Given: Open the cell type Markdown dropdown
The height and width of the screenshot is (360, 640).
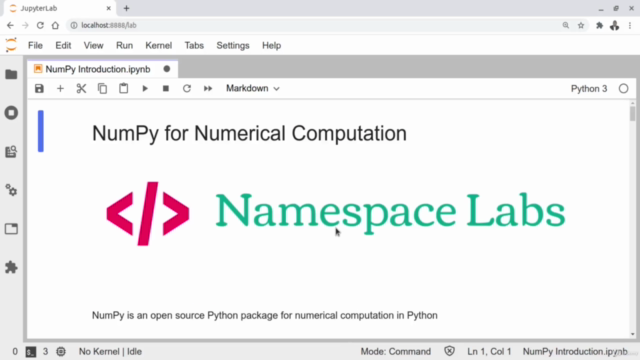Looking at the screenshot, I should click(x=253, y=89).
